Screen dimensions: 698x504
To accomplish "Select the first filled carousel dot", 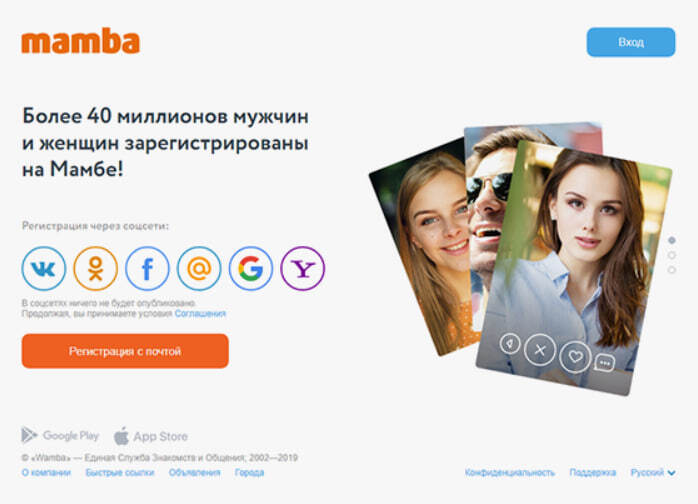I will (672, 240).
